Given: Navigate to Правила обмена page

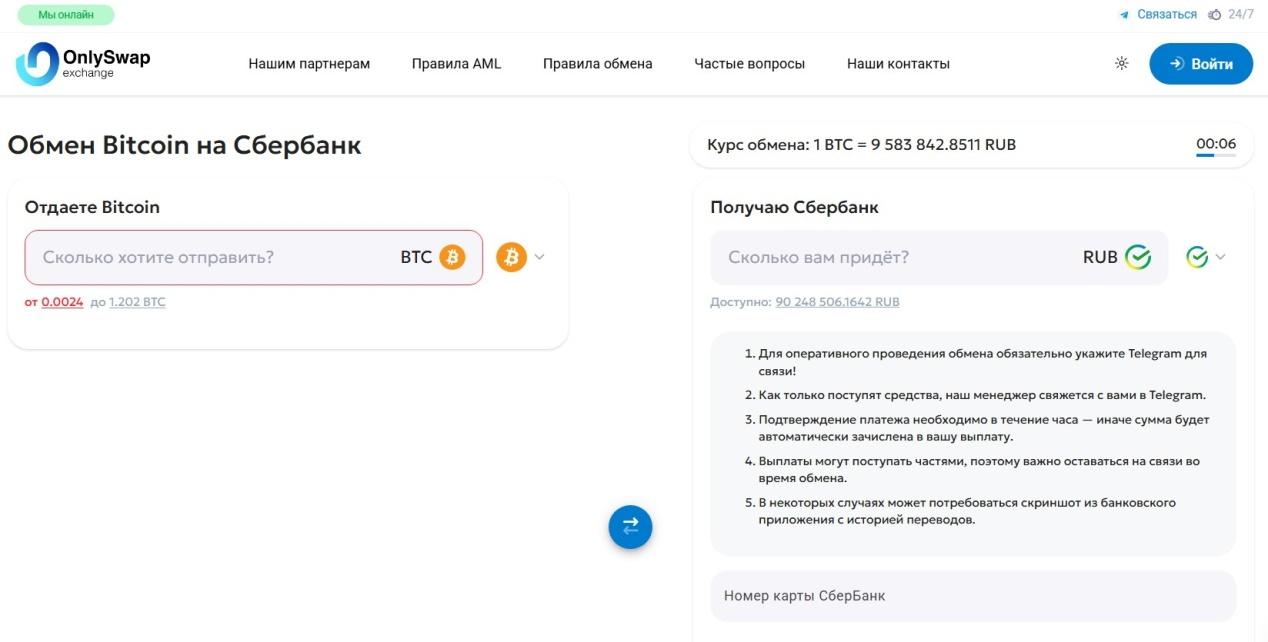Looking at the screenshot, I should 597,62.
